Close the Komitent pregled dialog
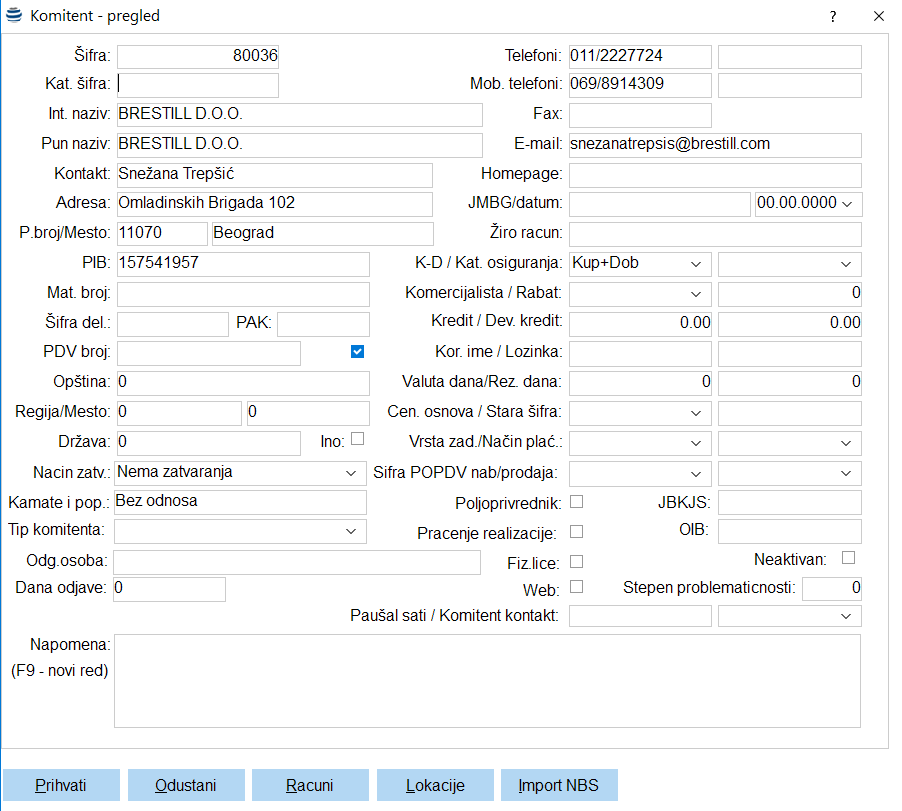The height and width of the screenshot is (811, 902). [x=879, y=16]
